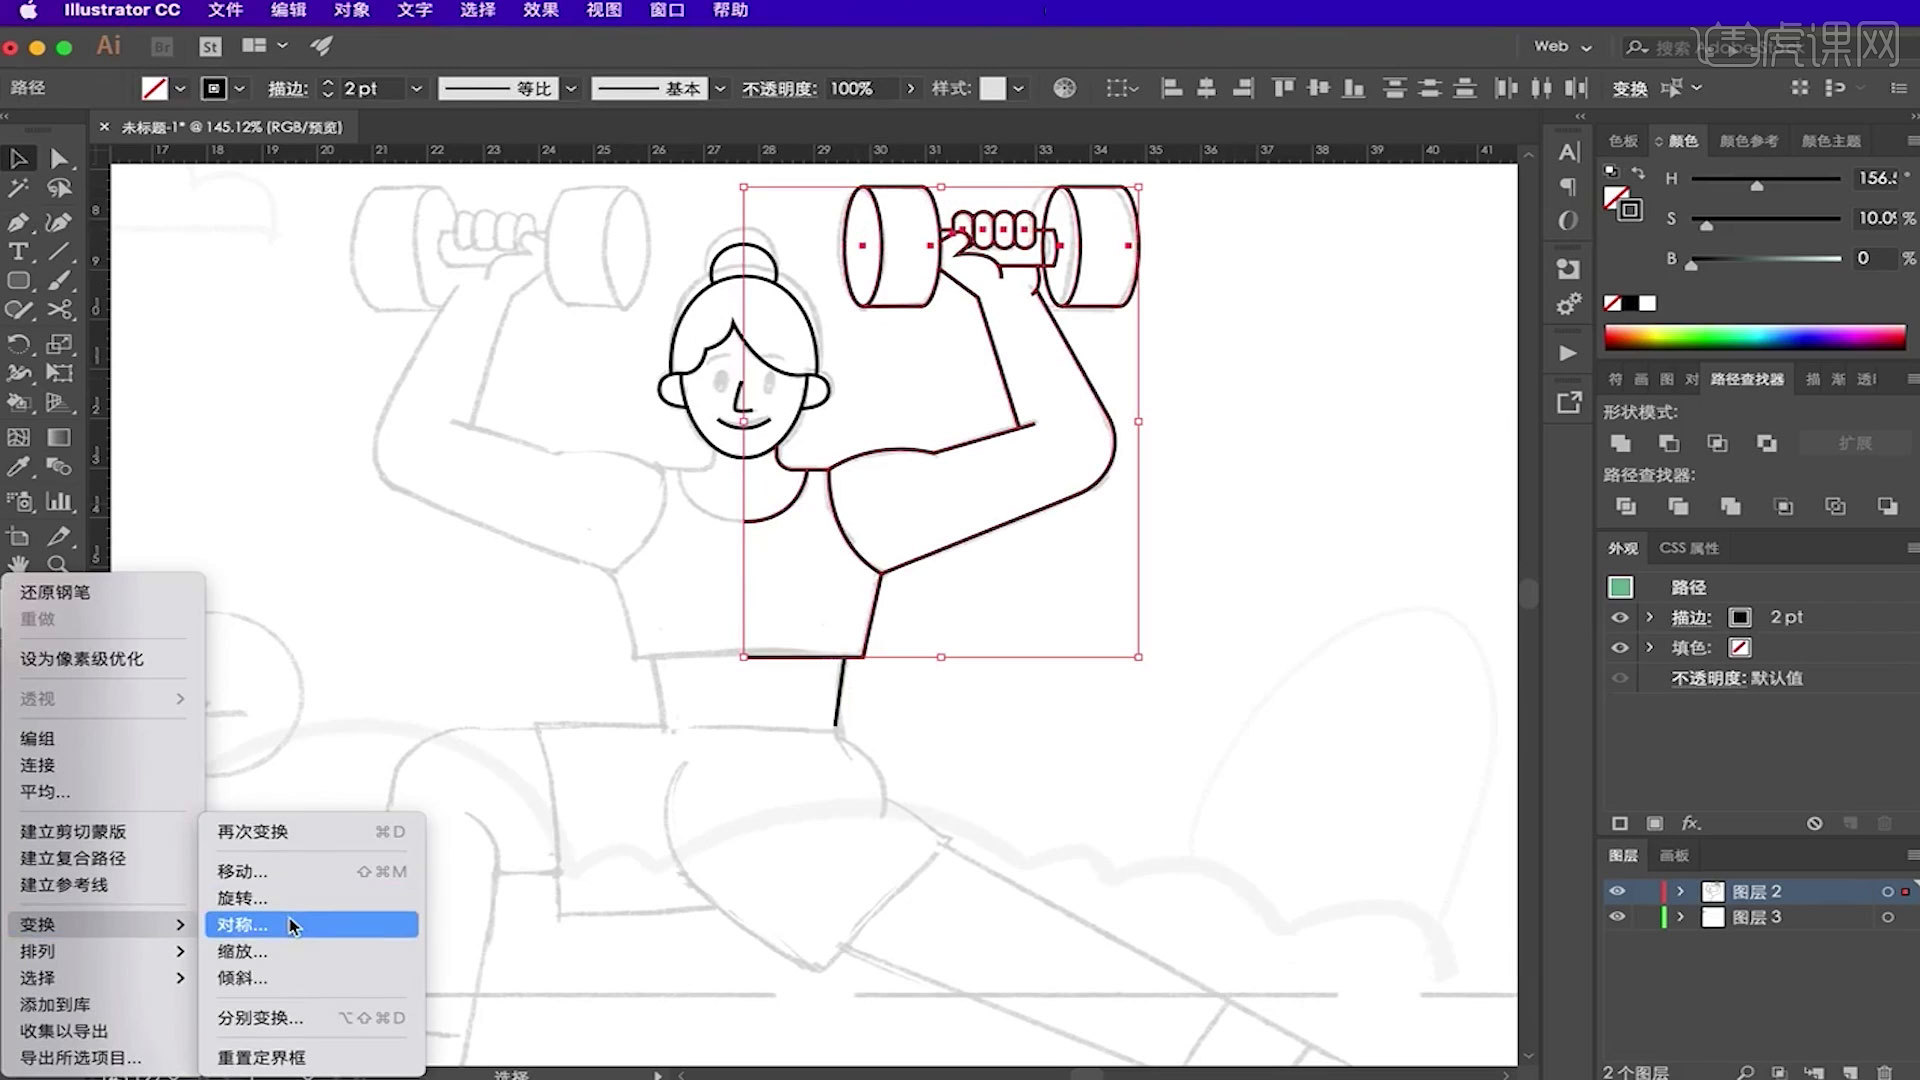Apply Unite shape mode in Pathfinder

1621,443
